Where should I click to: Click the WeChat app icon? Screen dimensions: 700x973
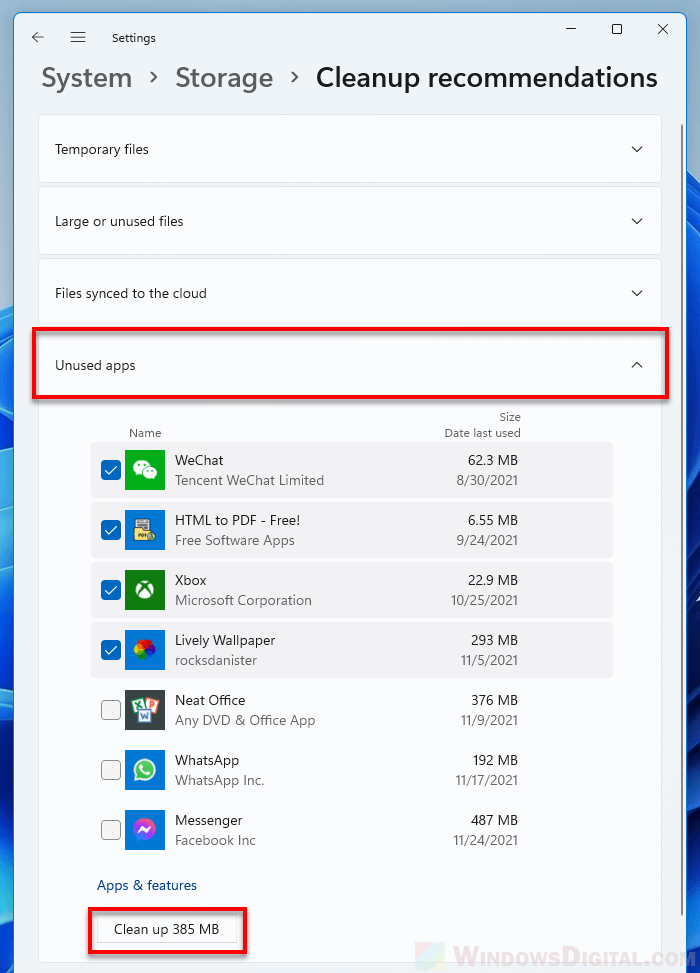click(145, 470)
